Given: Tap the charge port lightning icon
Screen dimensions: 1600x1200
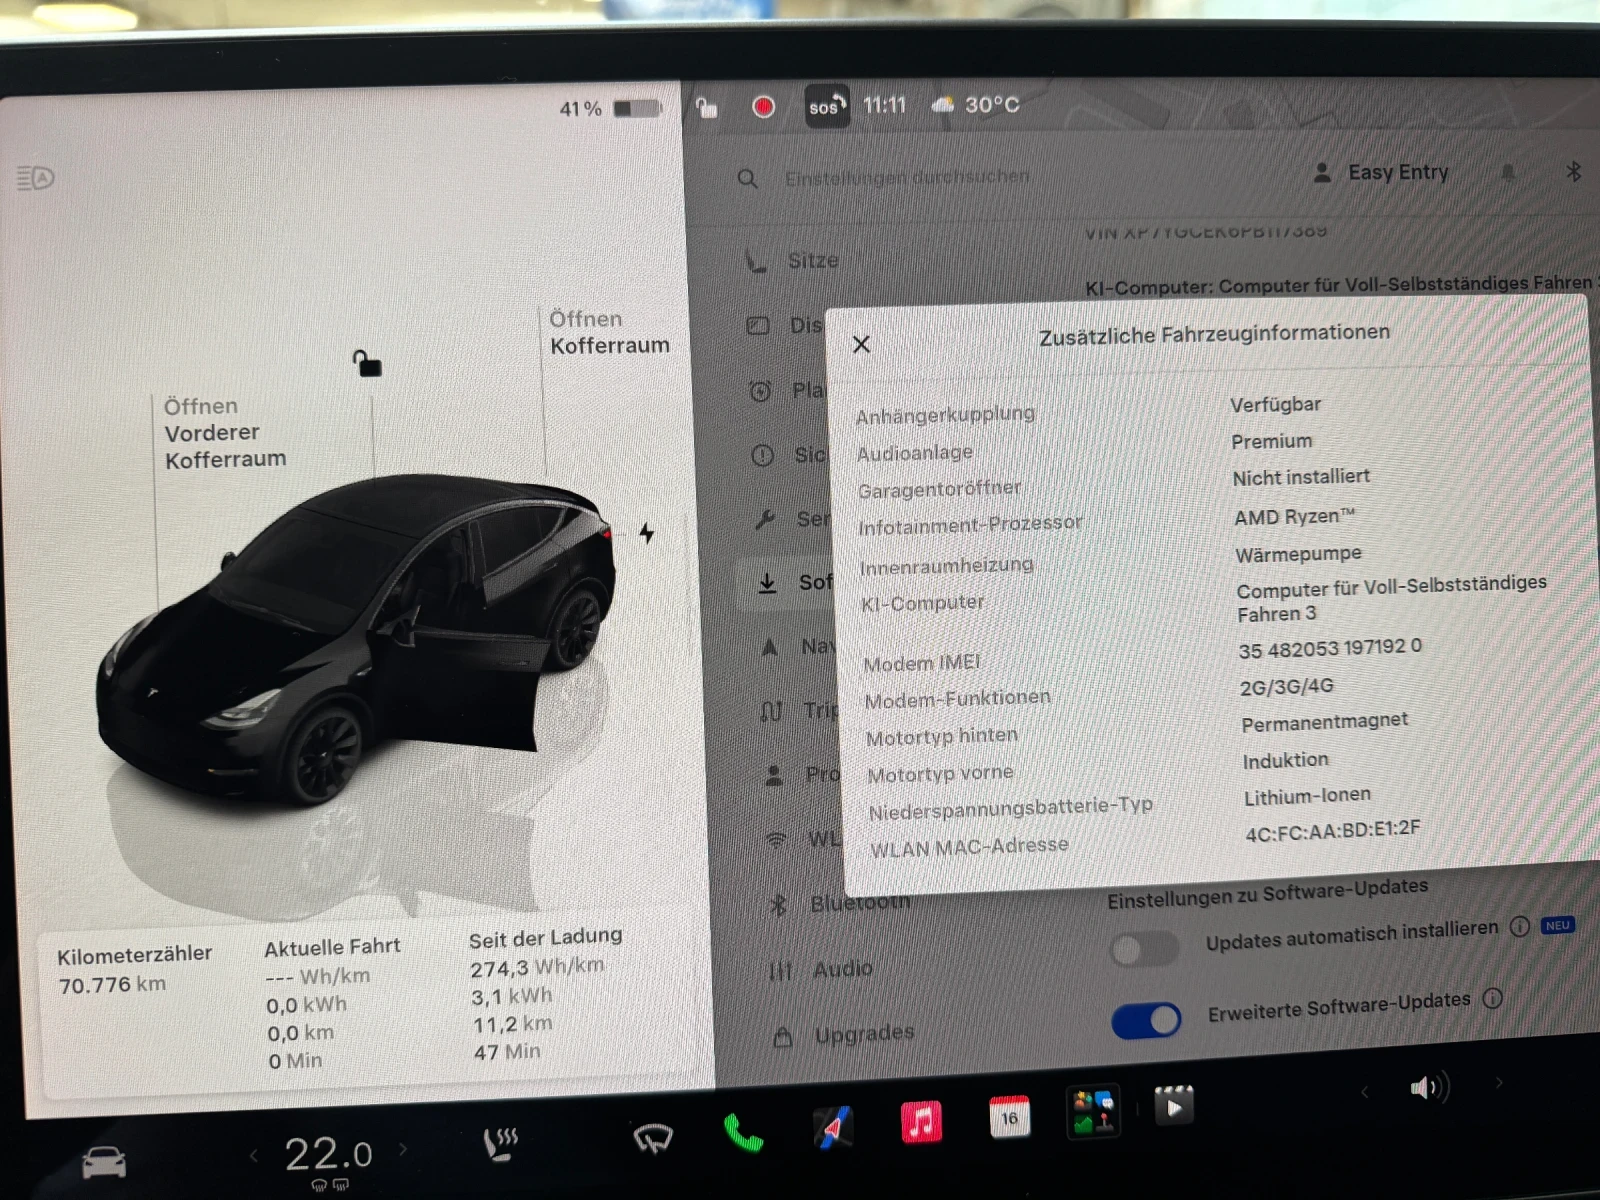Looking at the screenshot, I should [x=647, y=533].
